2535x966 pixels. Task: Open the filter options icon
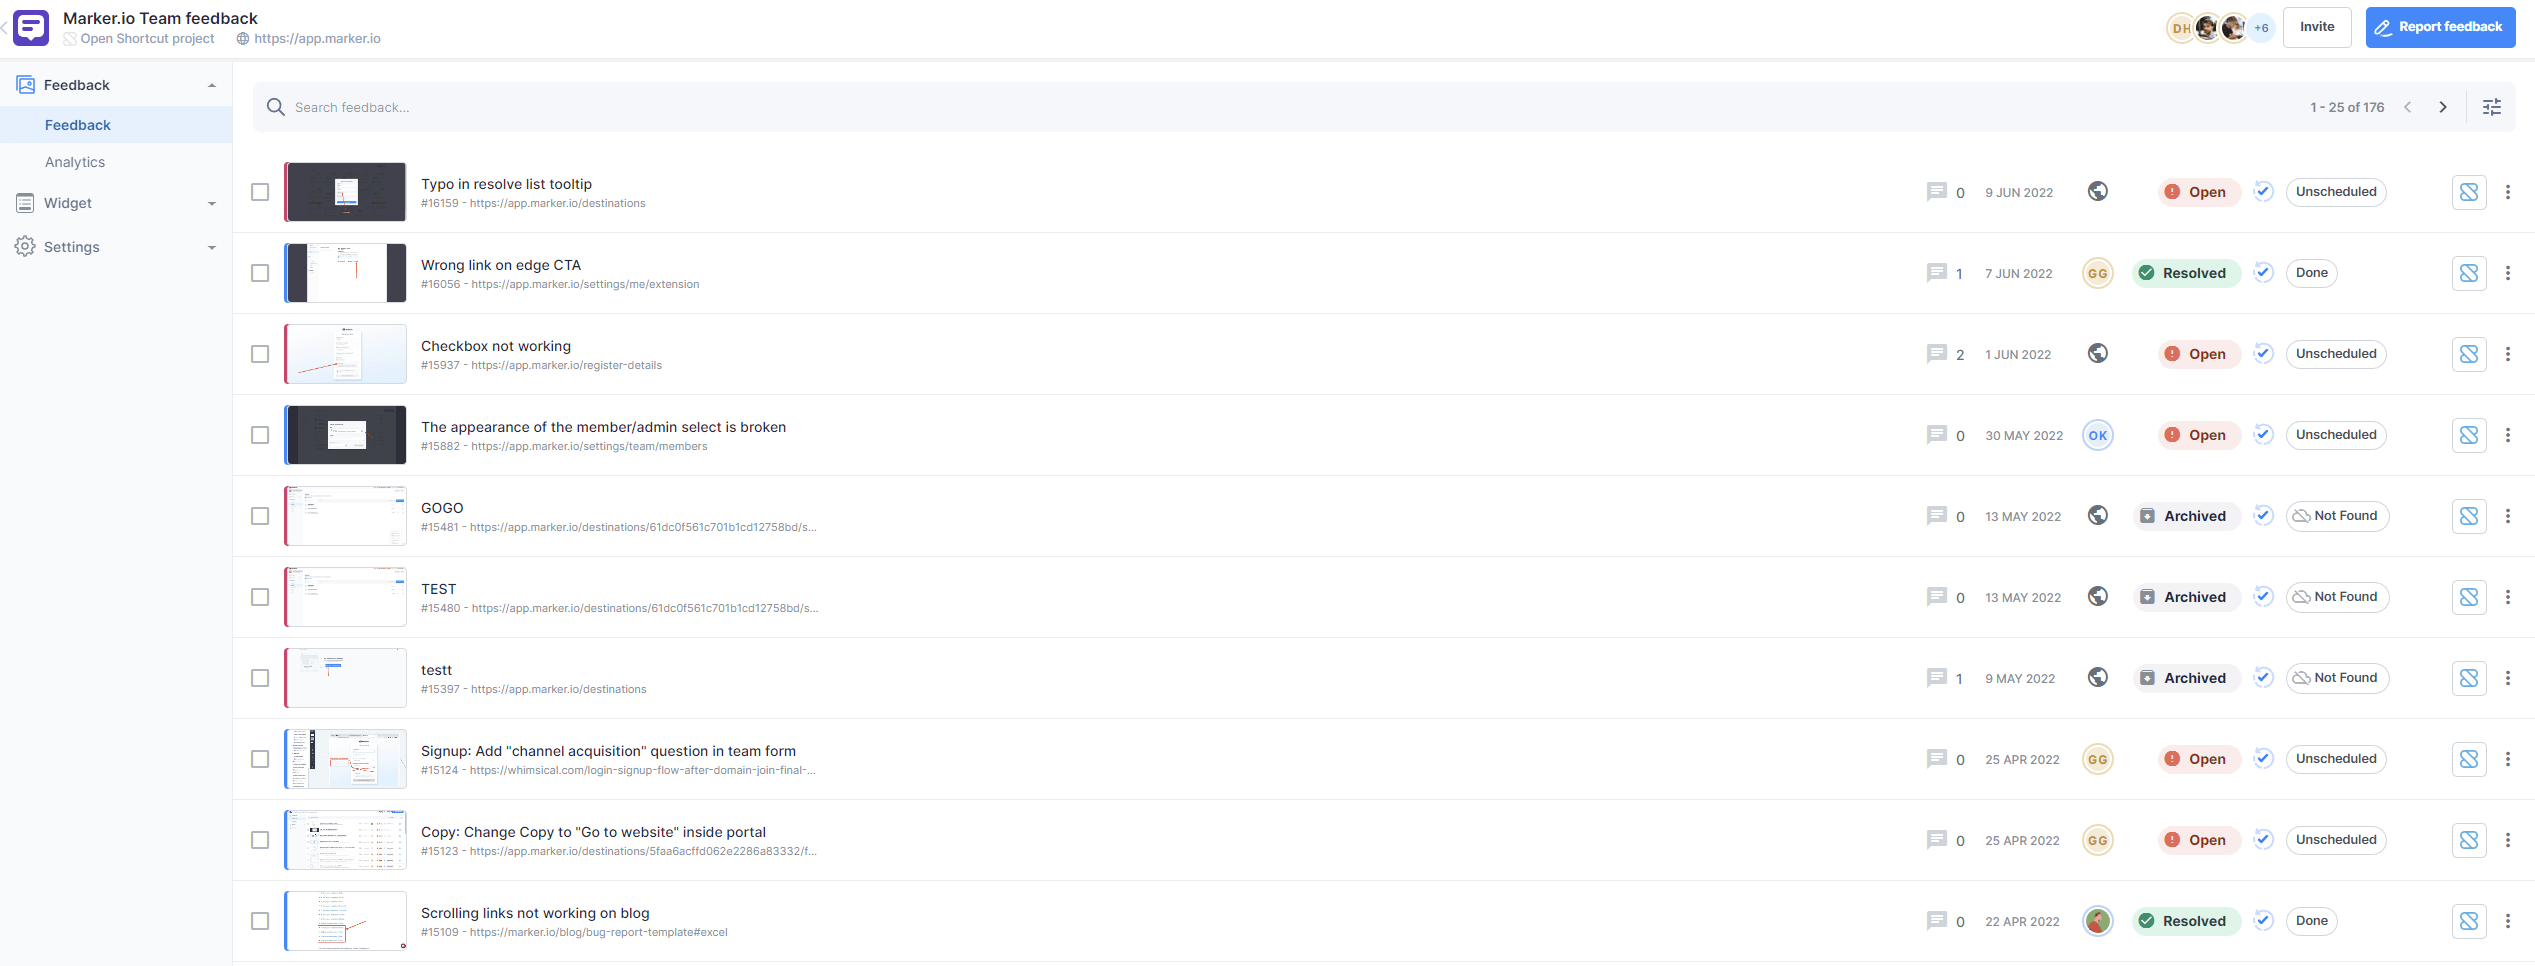pyautogui.click(x=2491, y=106)
